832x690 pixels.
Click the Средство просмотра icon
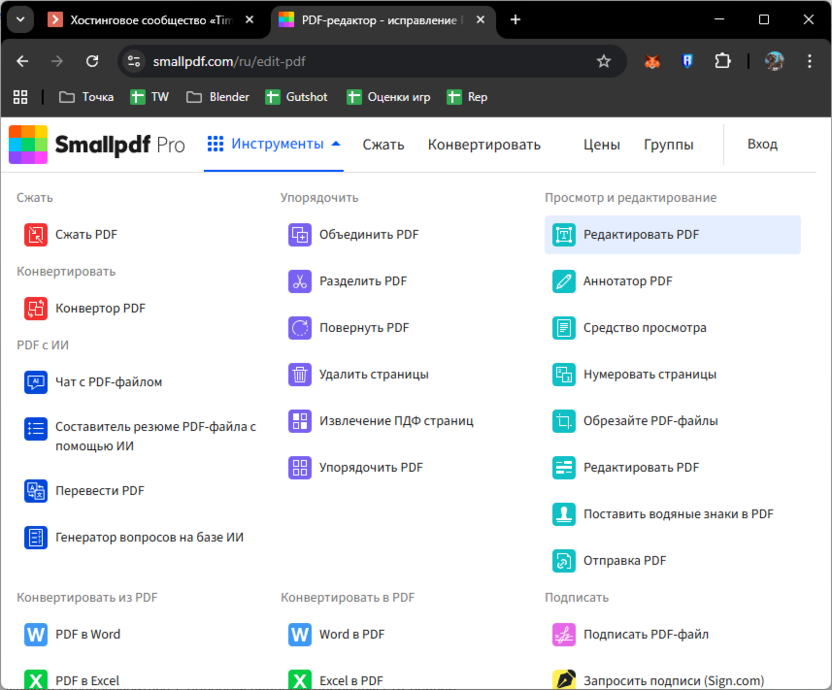coord(564,328)
